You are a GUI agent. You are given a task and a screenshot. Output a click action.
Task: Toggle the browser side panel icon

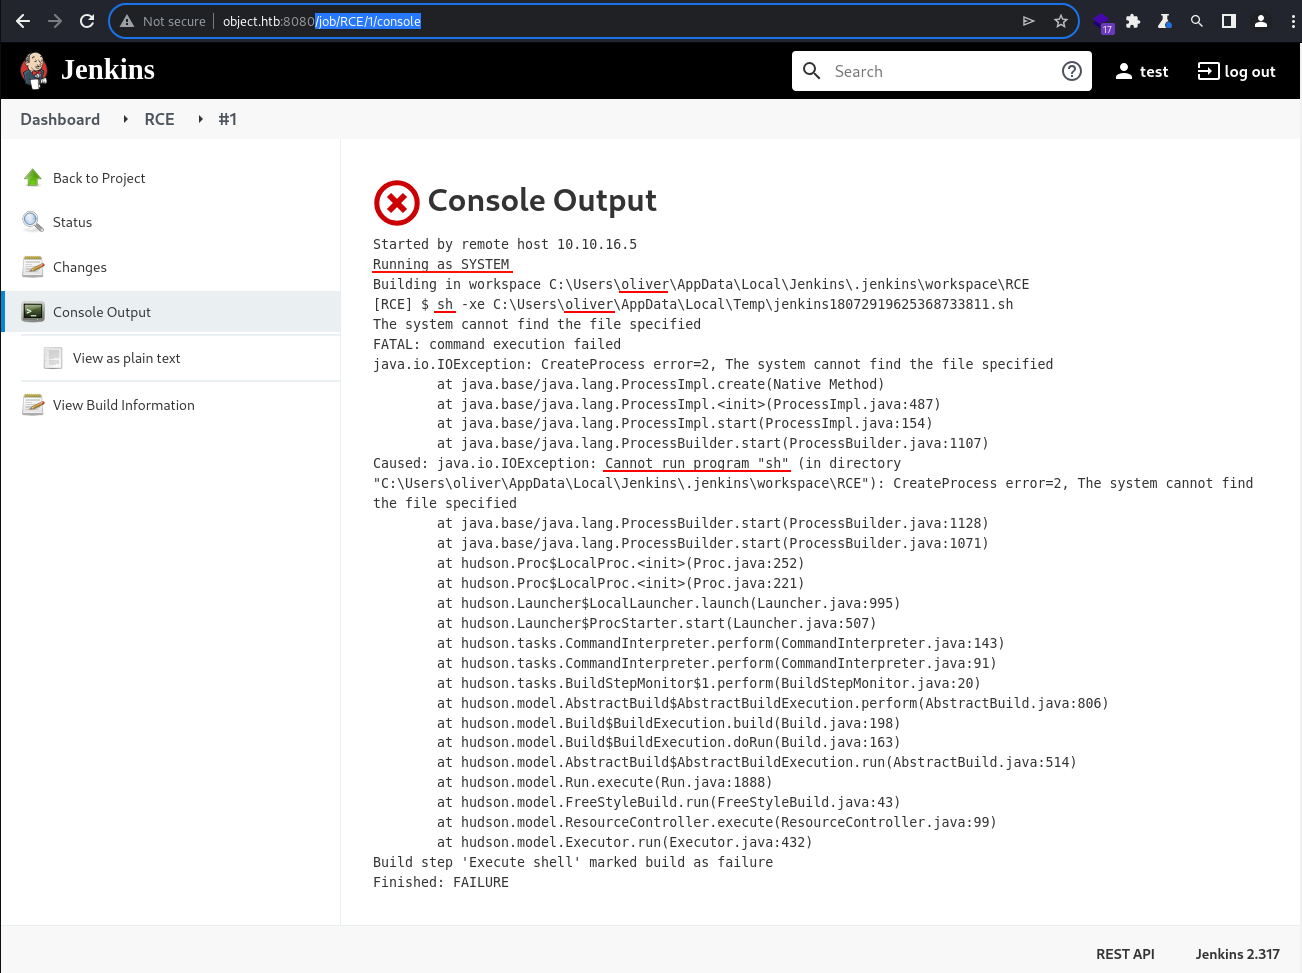tap(1229, 21)
